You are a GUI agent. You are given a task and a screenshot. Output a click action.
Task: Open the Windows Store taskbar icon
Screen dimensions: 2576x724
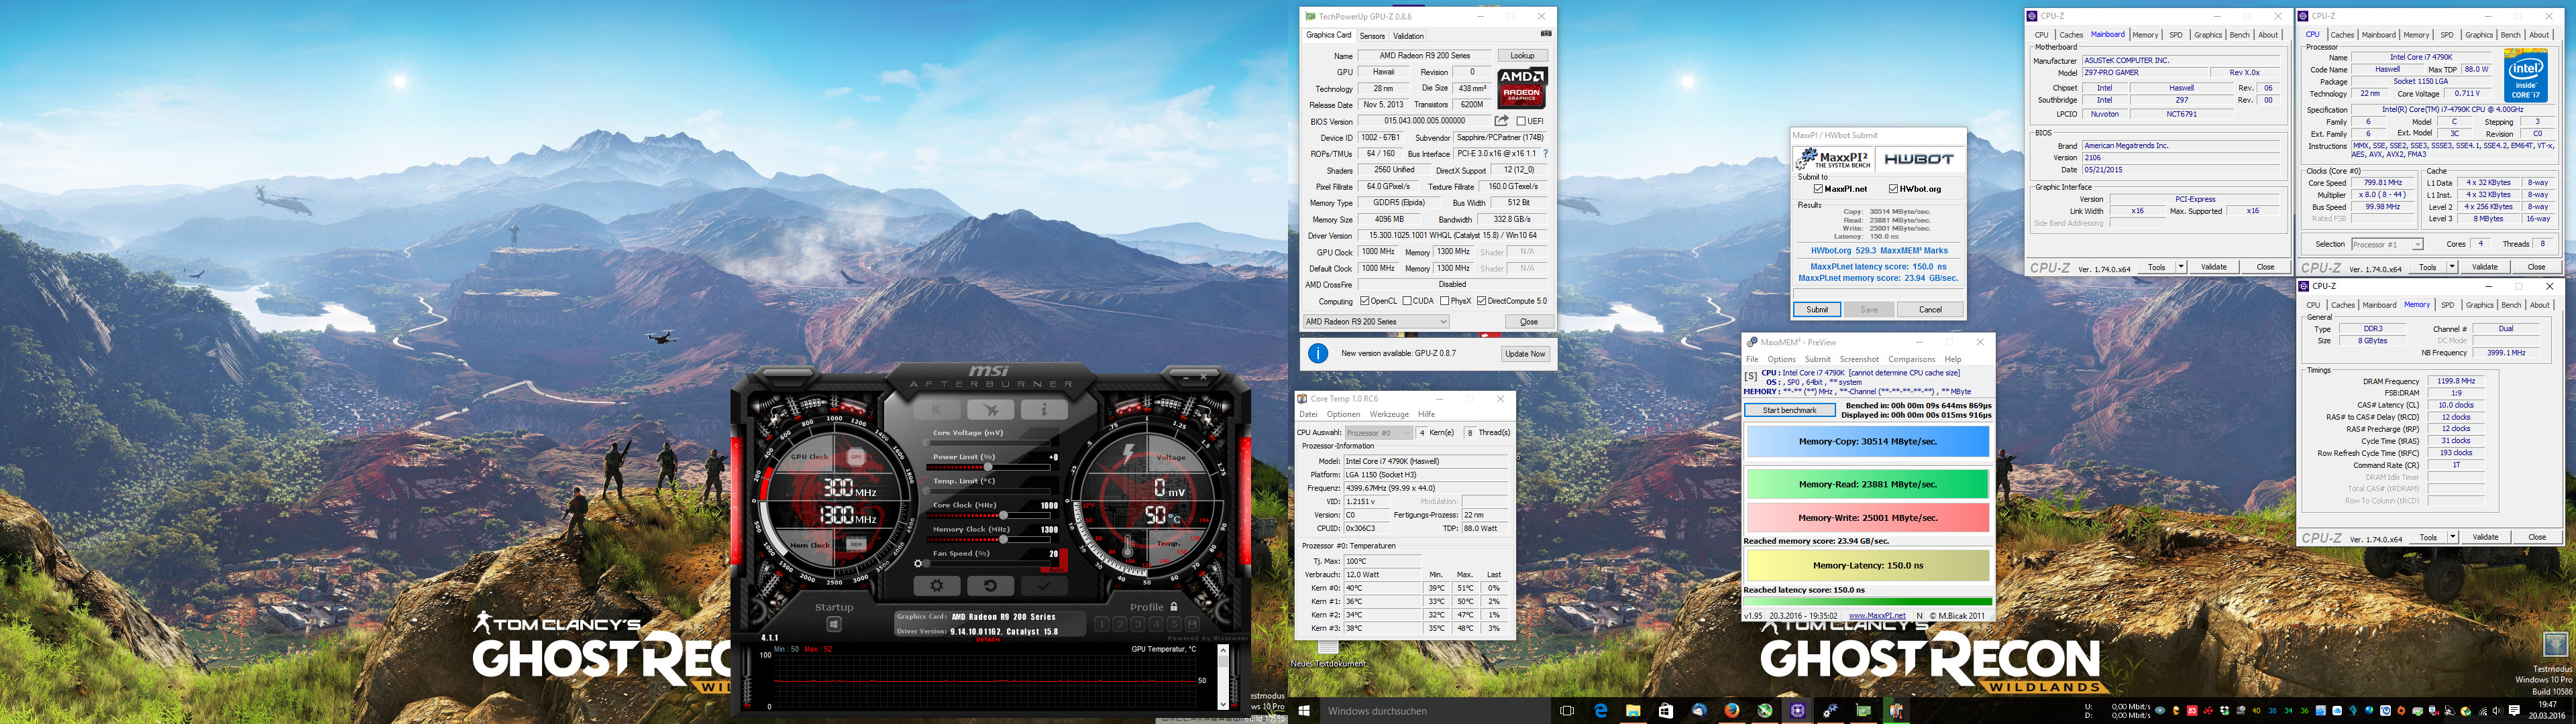tap(1666, 711)
